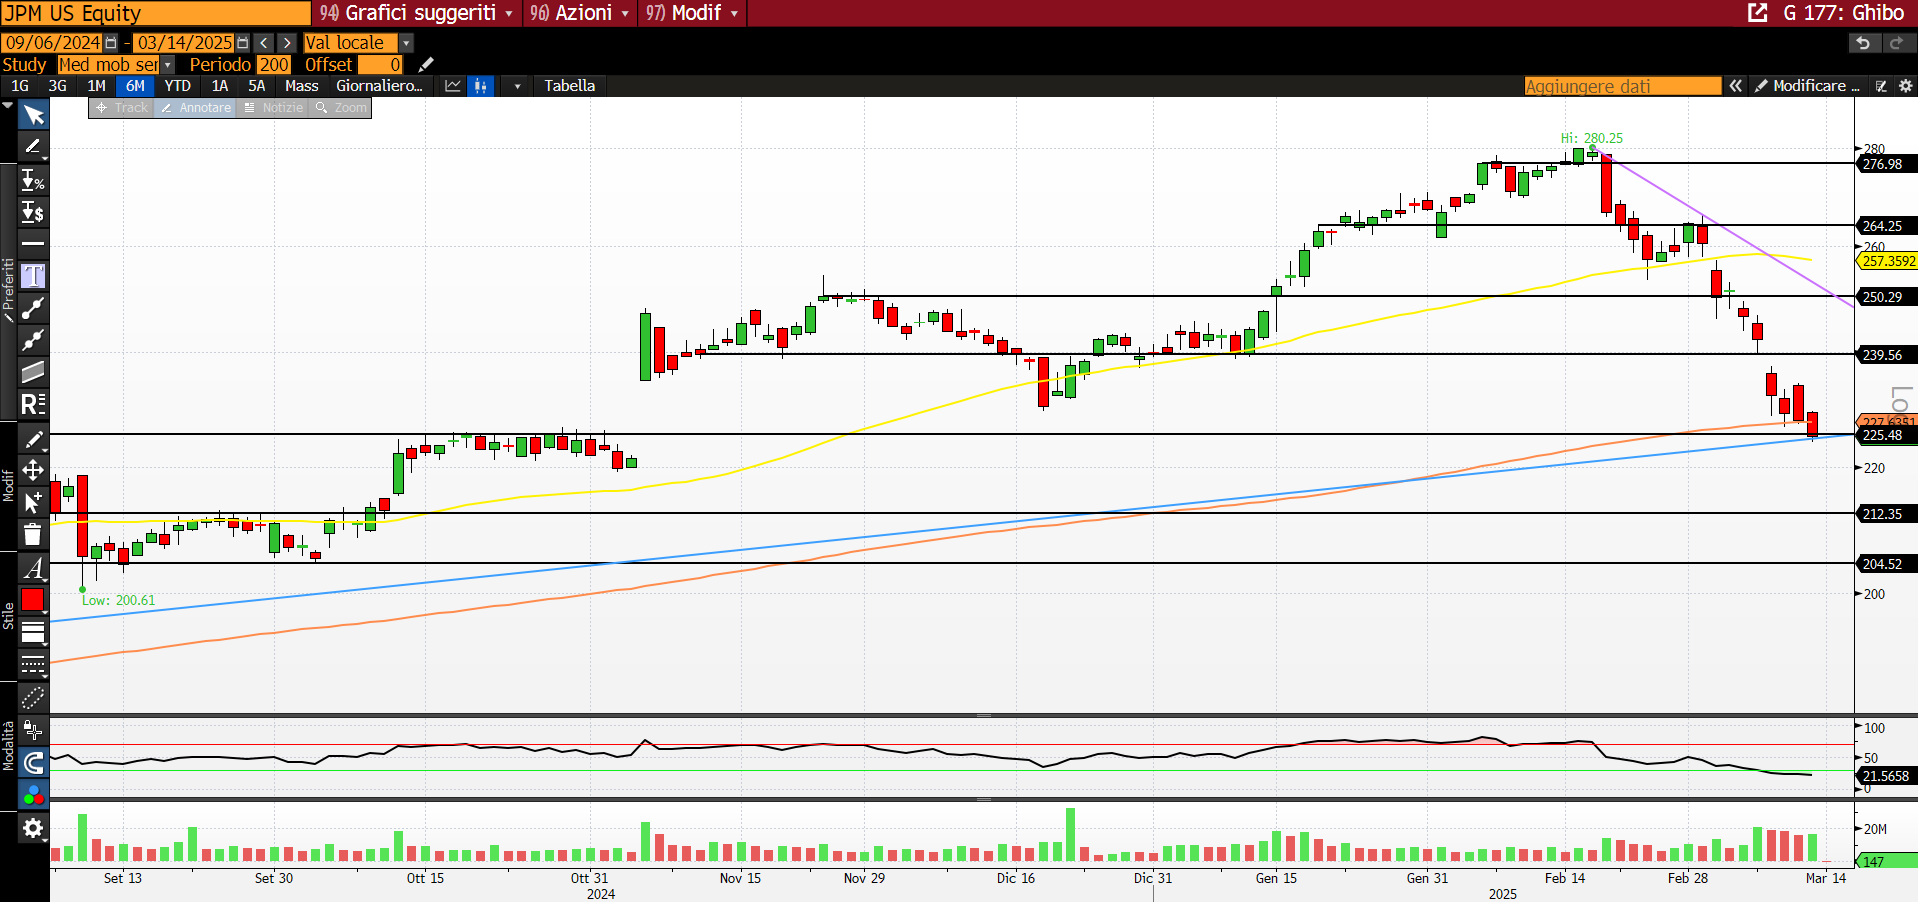The height and width of the screenshot is (902, 1918).
Task: Open the line thickness style selector
Action: click(33, 632)
